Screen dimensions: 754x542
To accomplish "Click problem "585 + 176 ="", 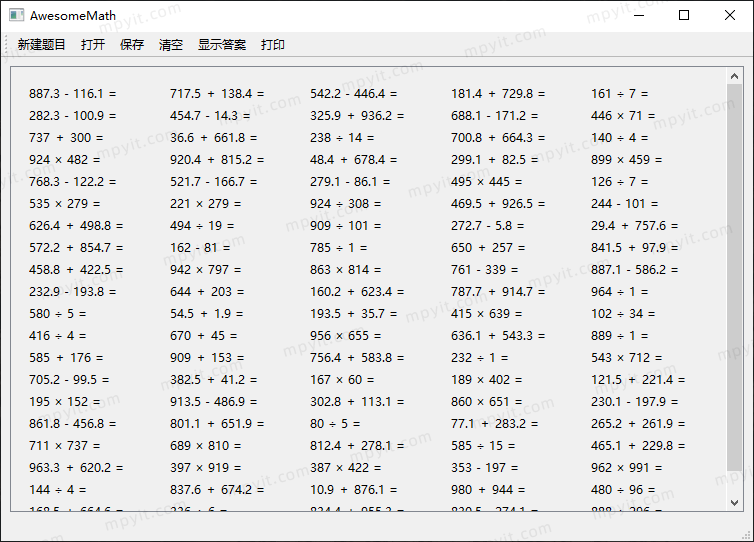I will 66,358.
